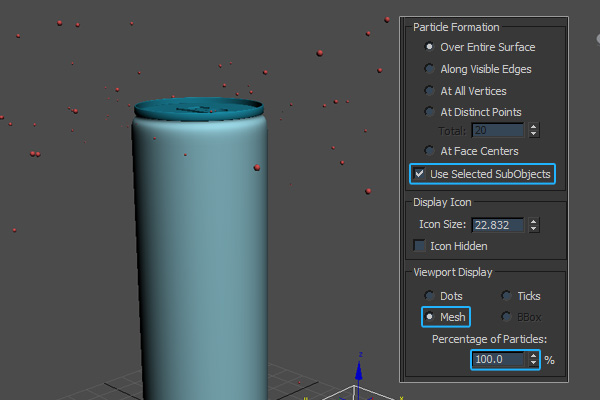Choose Along Visible Edges formation
Screen dimensions: 600x400
coord(430,69)
